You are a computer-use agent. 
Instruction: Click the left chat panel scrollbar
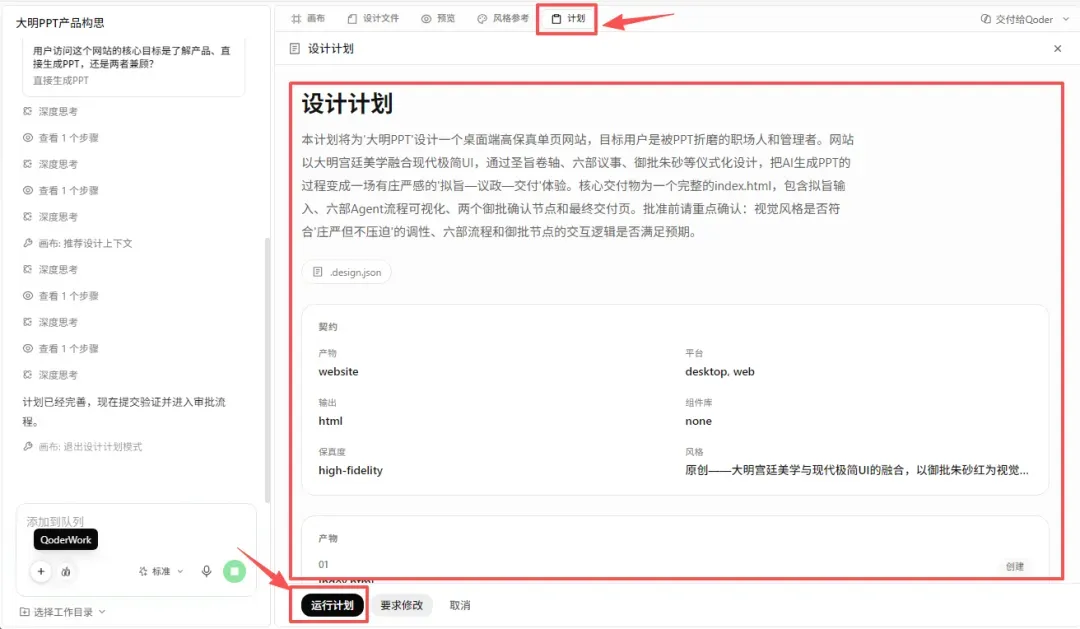(267, 369)
